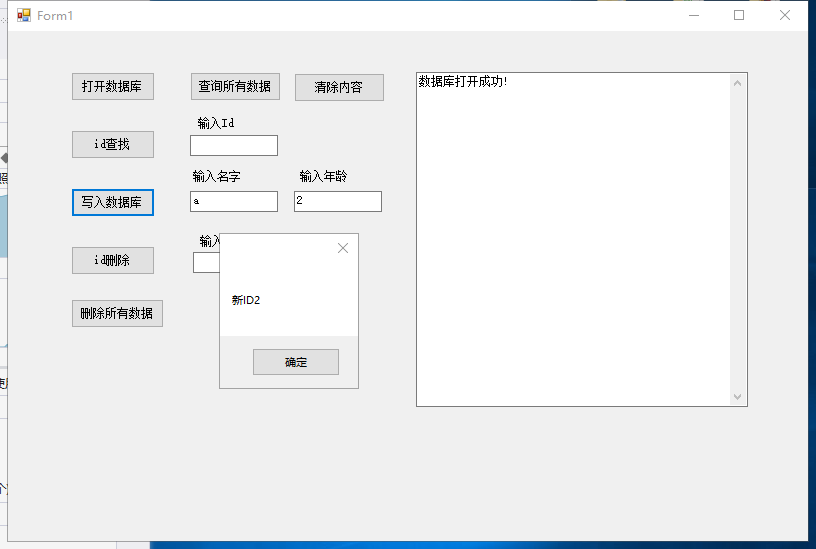This screenshot has width=816, height=549.
Task: Click the 写入数据库 button
Action: (x=113, y=202)
